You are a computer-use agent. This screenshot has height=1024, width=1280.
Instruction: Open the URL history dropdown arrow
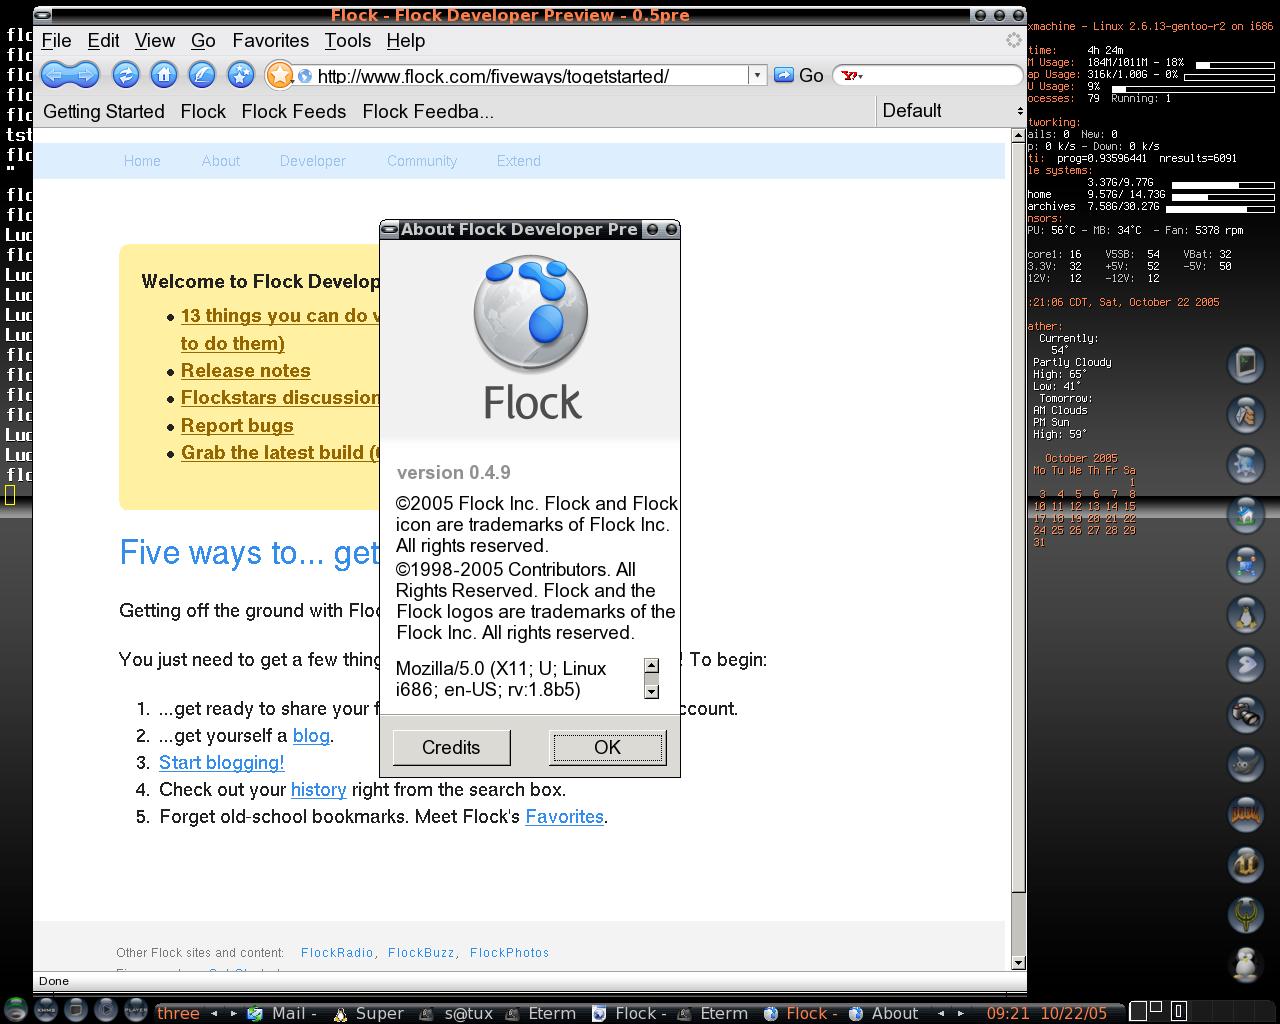[757, 75]
